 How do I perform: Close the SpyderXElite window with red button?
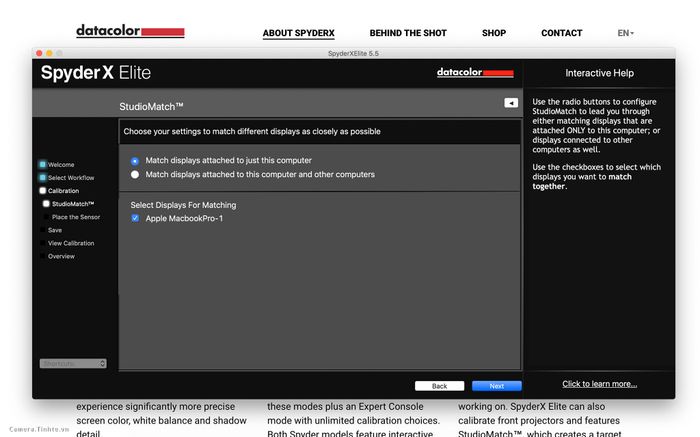click(39, 53)
